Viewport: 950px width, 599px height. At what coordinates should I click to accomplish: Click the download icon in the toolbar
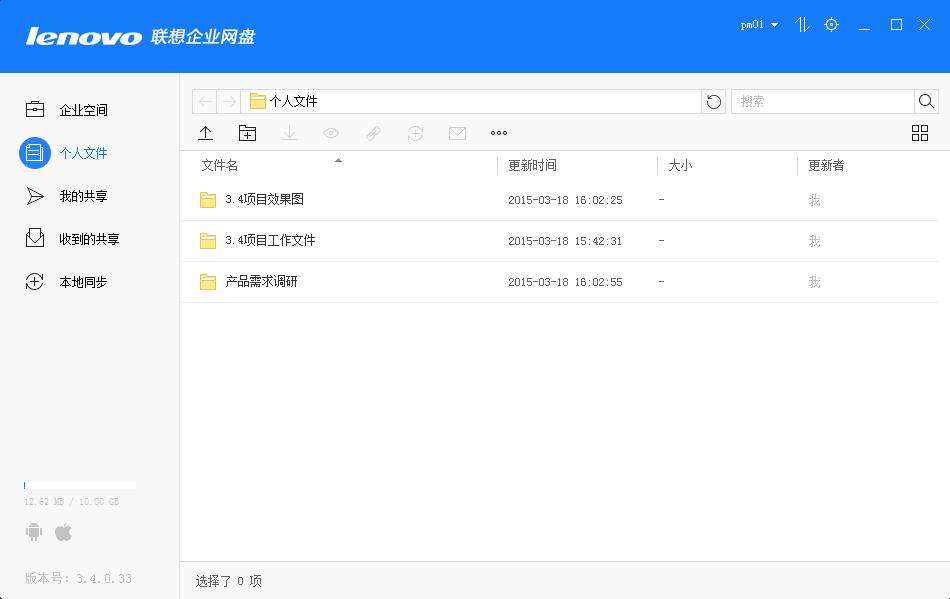tap(289, 132)
